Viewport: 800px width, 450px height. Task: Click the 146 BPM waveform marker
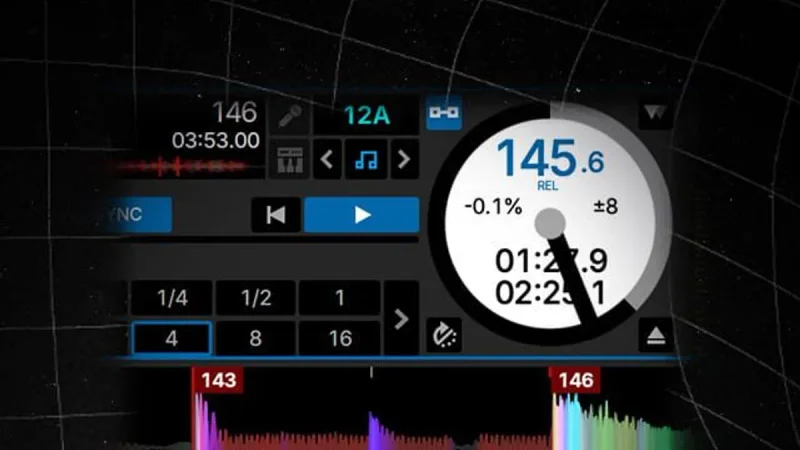click(575, 380)
